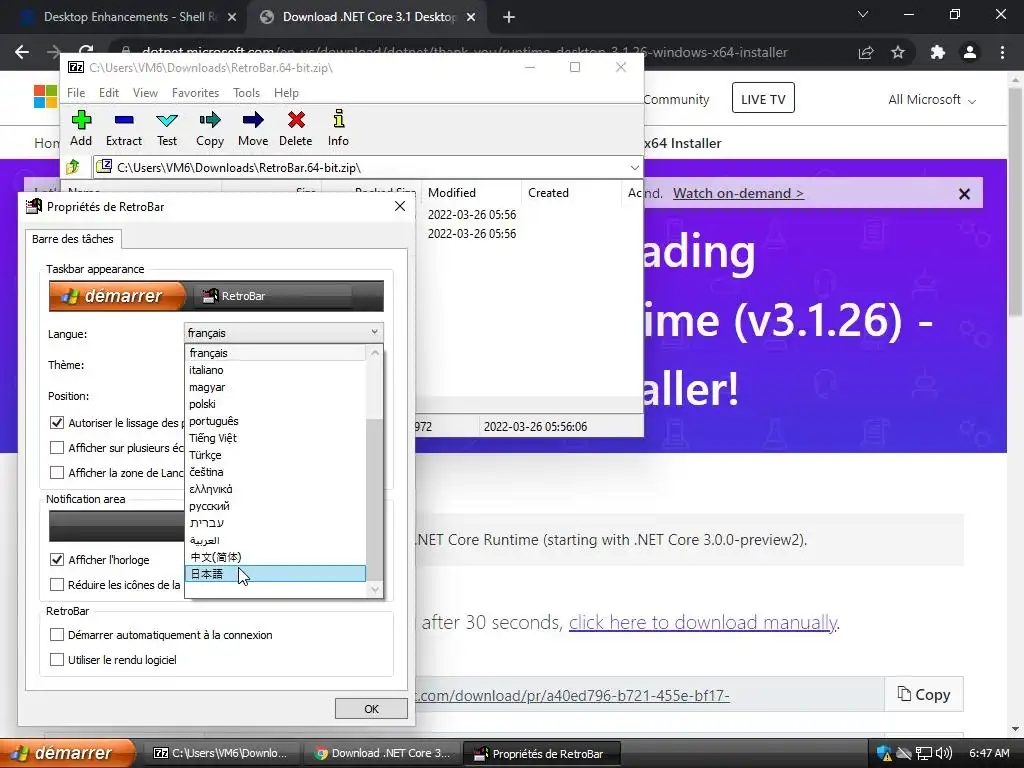Open Chrome extensions puzzle icon
Viewport: 1024px width, 768px height.
click(938, 52)
